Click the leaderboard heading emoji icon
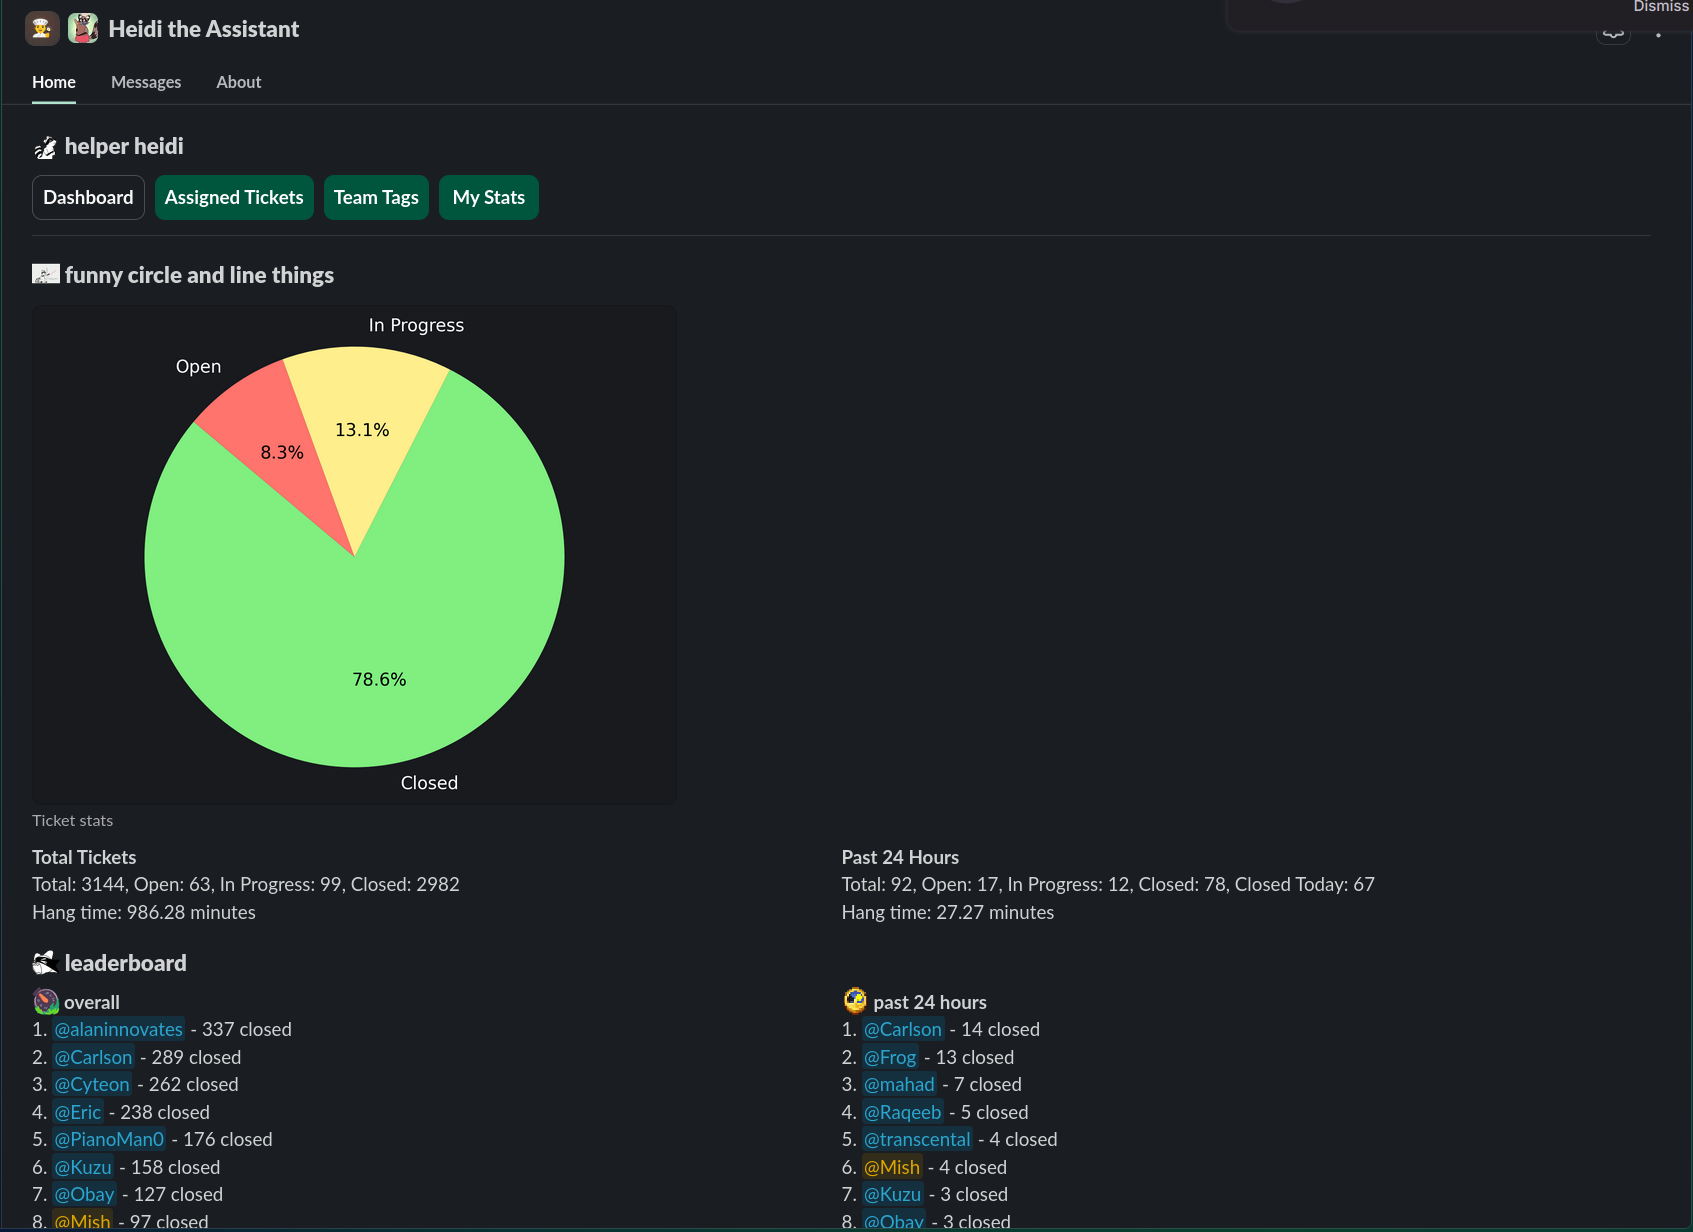Viewport: 1693px width, 1232px height. (x=45, y=963)
